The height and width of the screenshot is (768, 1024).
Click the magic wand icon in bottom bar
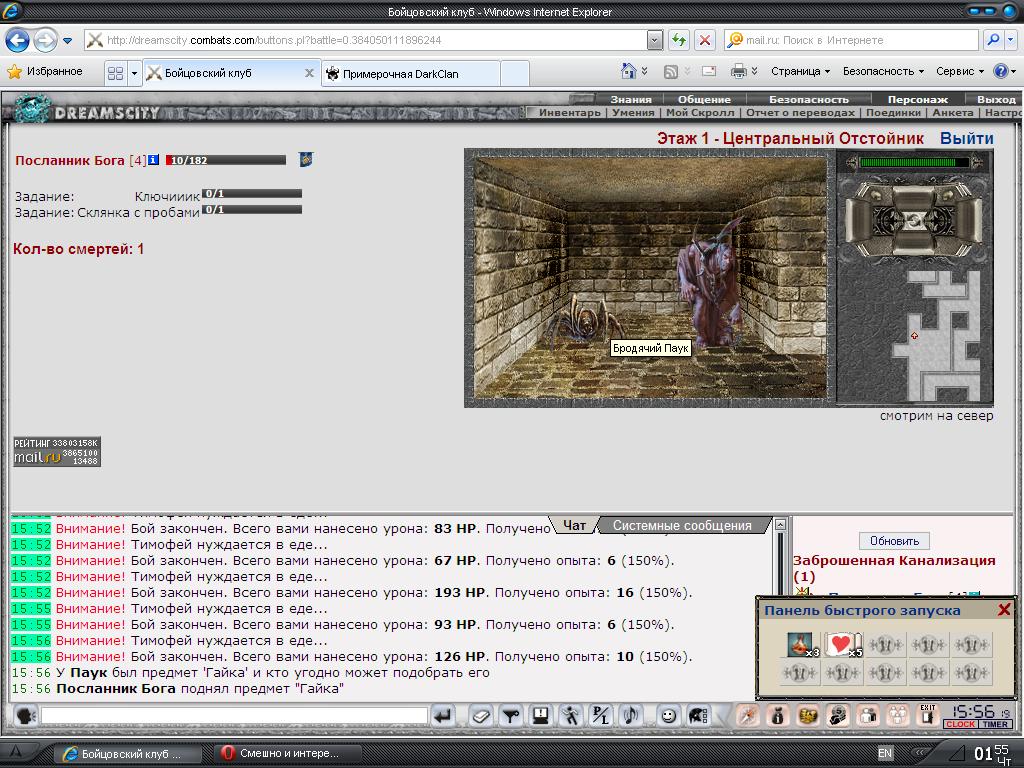[x=748, y=716]
